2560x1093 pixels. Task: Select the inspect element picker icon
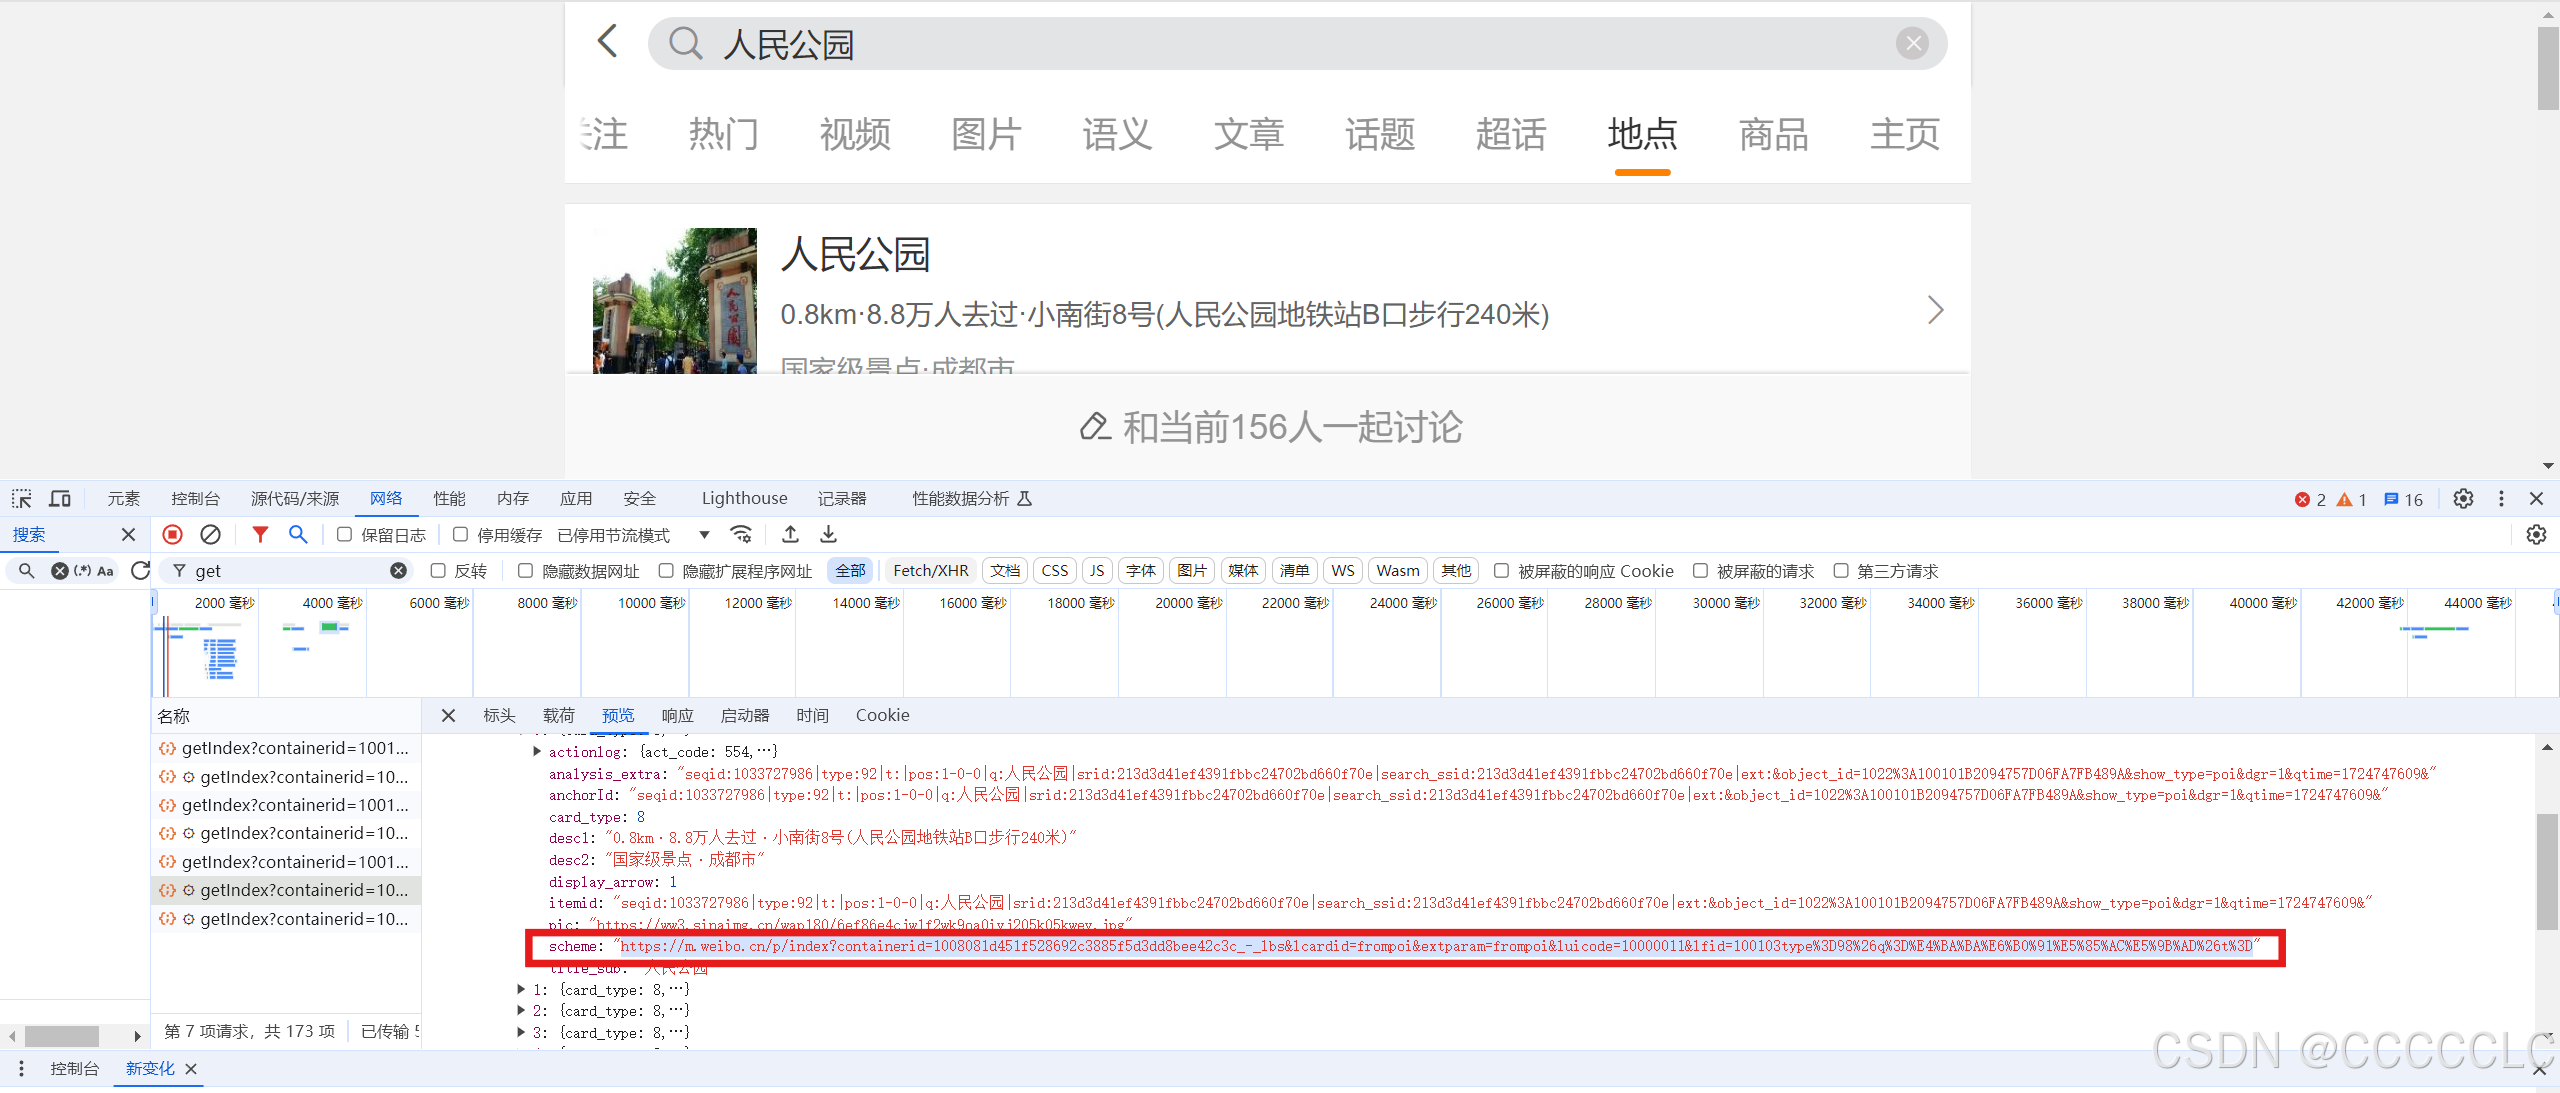coord(22,499)
